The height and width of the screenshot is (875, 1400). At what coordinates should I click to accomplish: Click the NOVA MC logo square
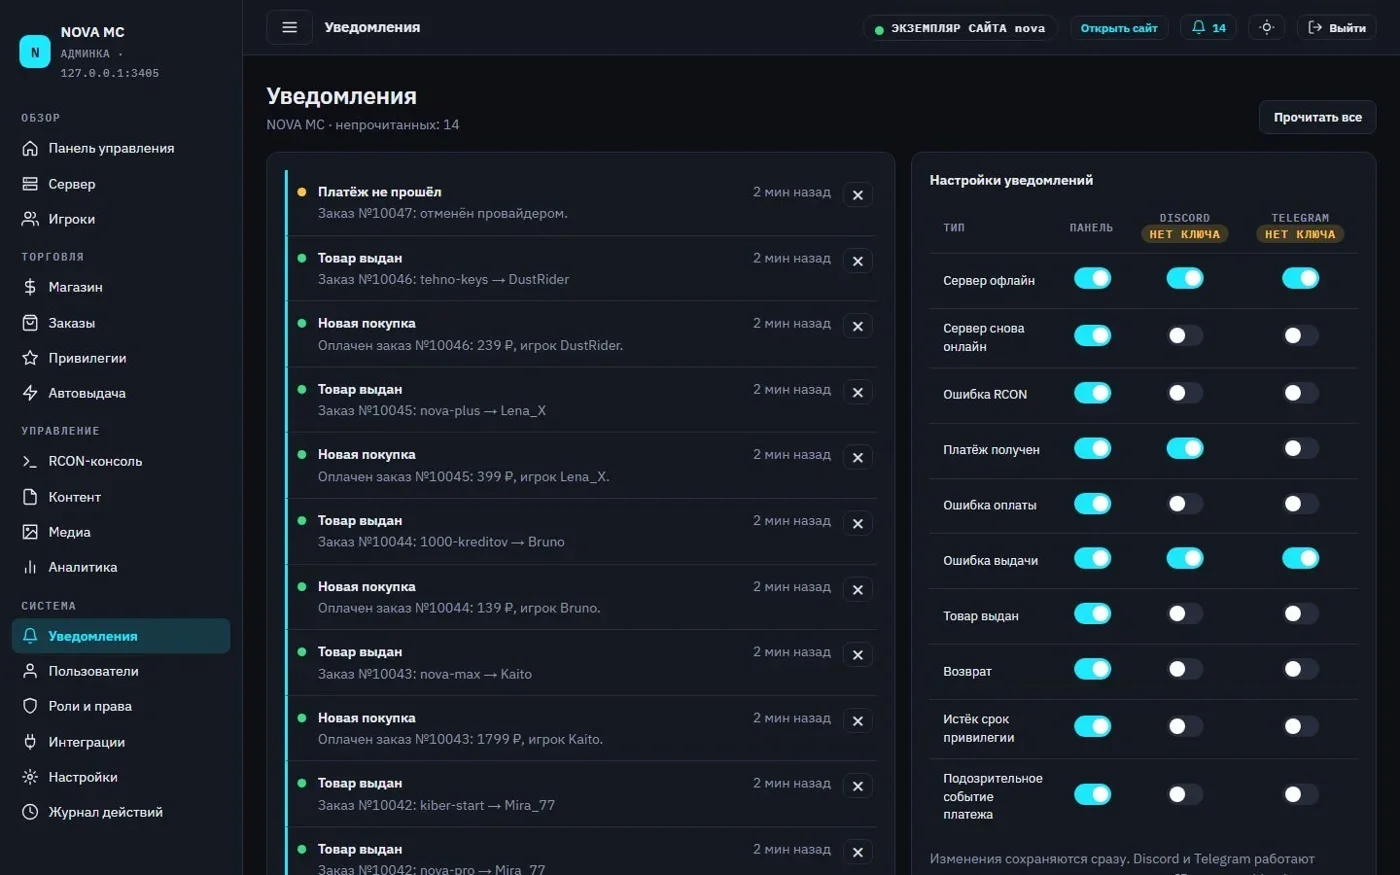[35, 52]
